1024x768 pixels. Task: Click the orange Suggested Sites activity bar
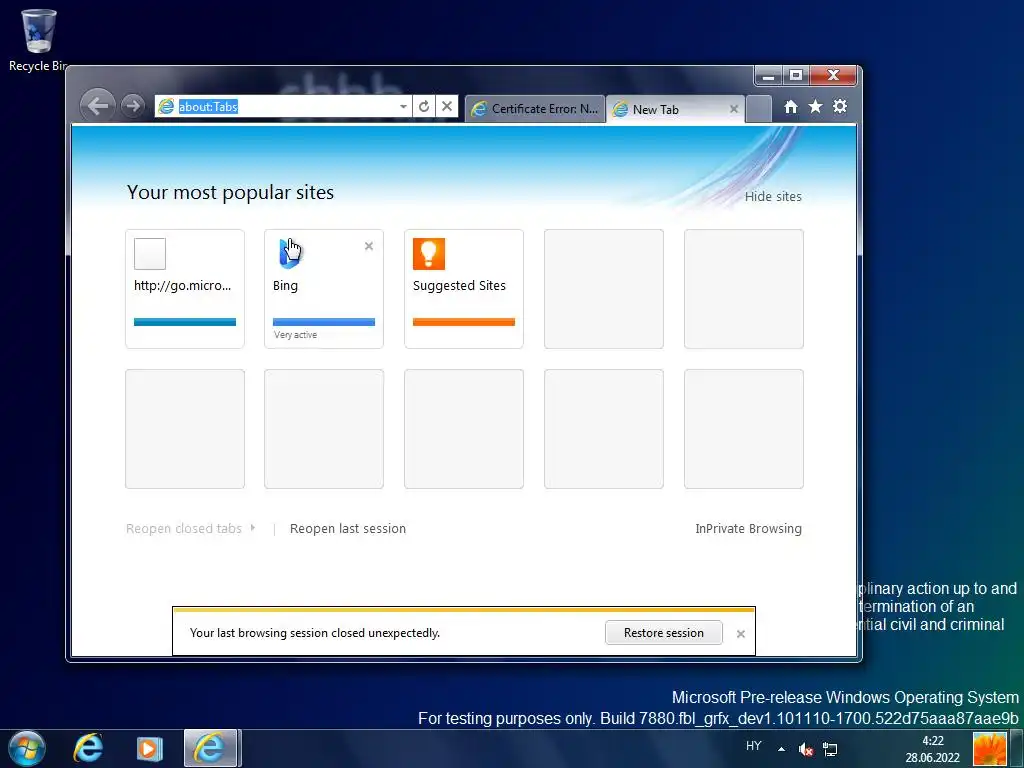tap(464, 322)
